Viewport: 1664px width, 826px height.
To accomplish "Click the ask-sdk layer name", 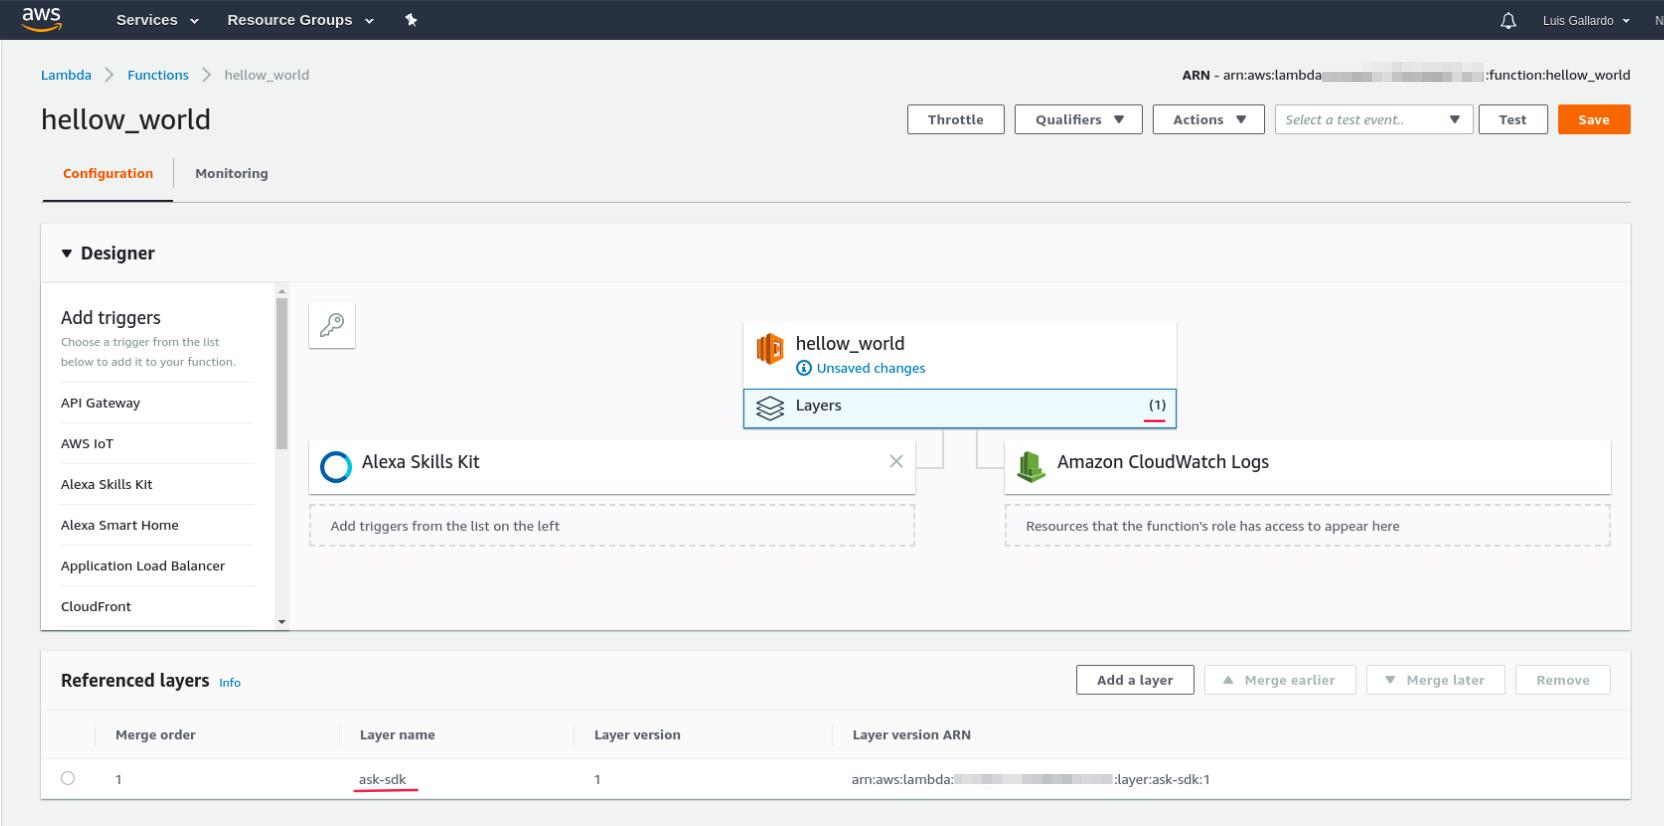I will (x=382, y=779).
